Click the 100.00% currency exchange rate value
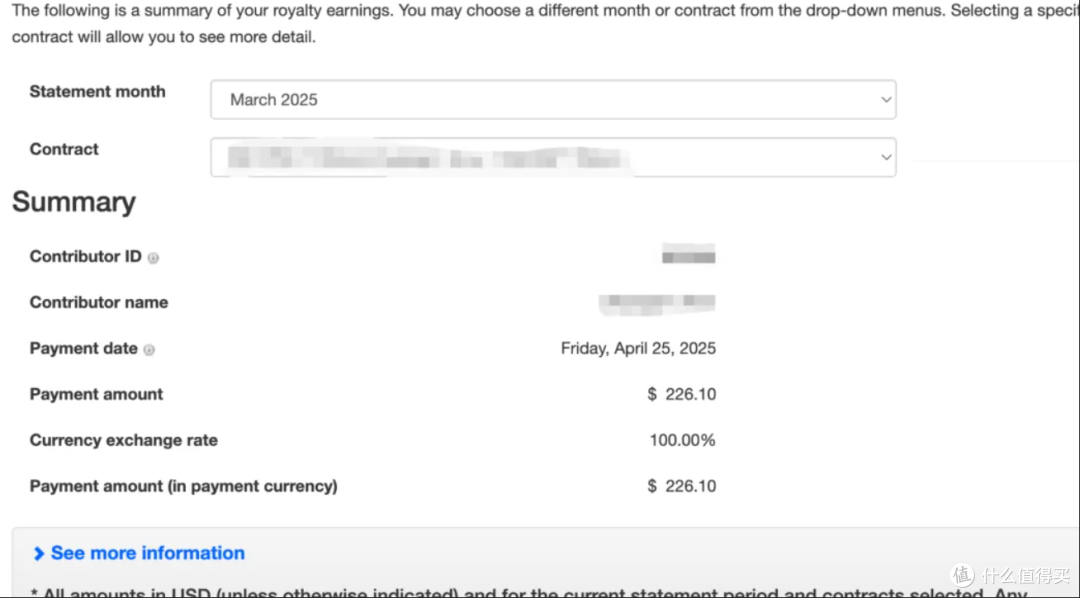The height and width of the screenshot is (598, 1080). (683, 440)
